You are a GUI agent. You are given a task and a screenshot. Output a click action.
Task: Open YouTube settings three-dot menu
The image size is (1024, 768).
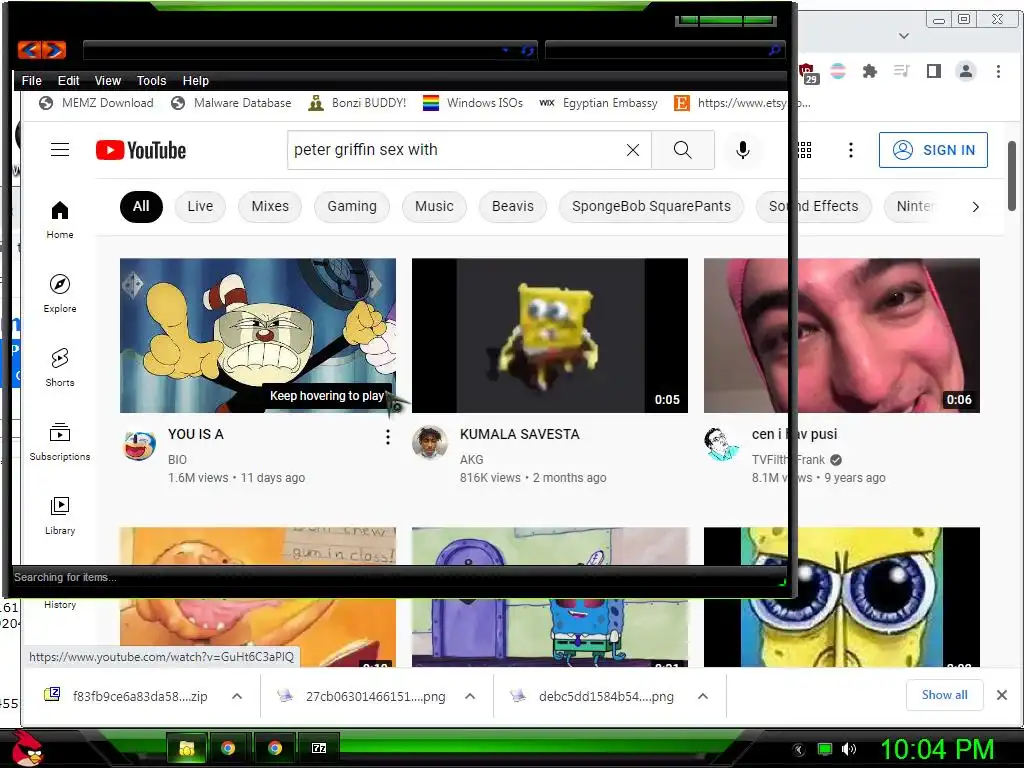(x=850, y=150)
